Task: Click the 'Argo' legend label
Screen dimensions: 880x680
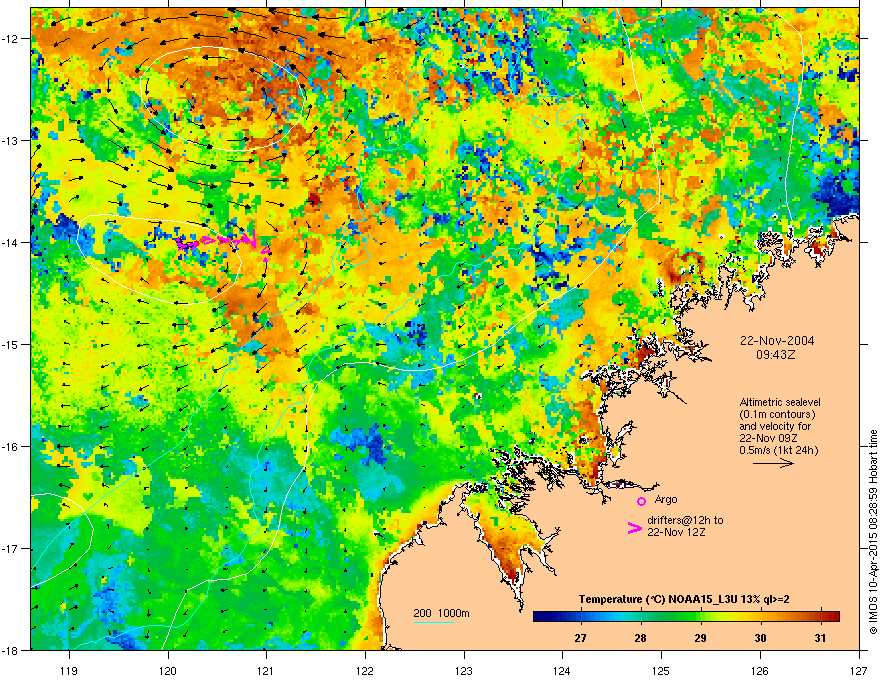Action: pos(666,499)
